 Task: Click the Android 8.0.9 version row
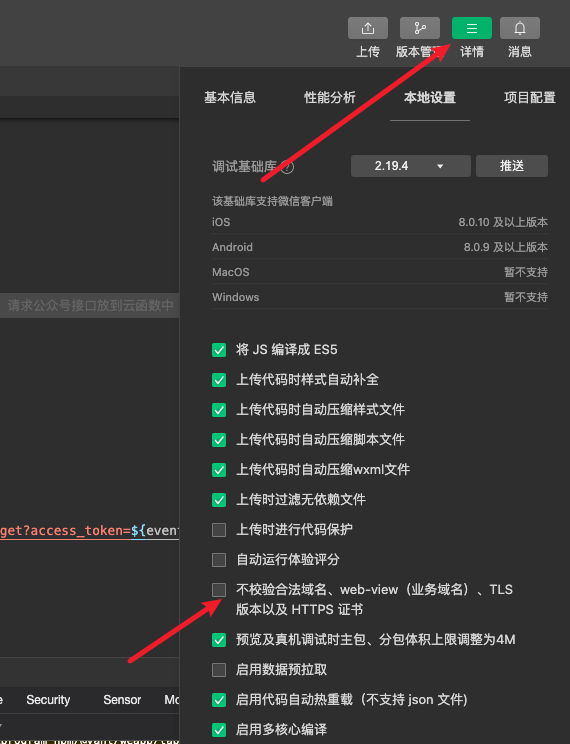pos(380,247)
